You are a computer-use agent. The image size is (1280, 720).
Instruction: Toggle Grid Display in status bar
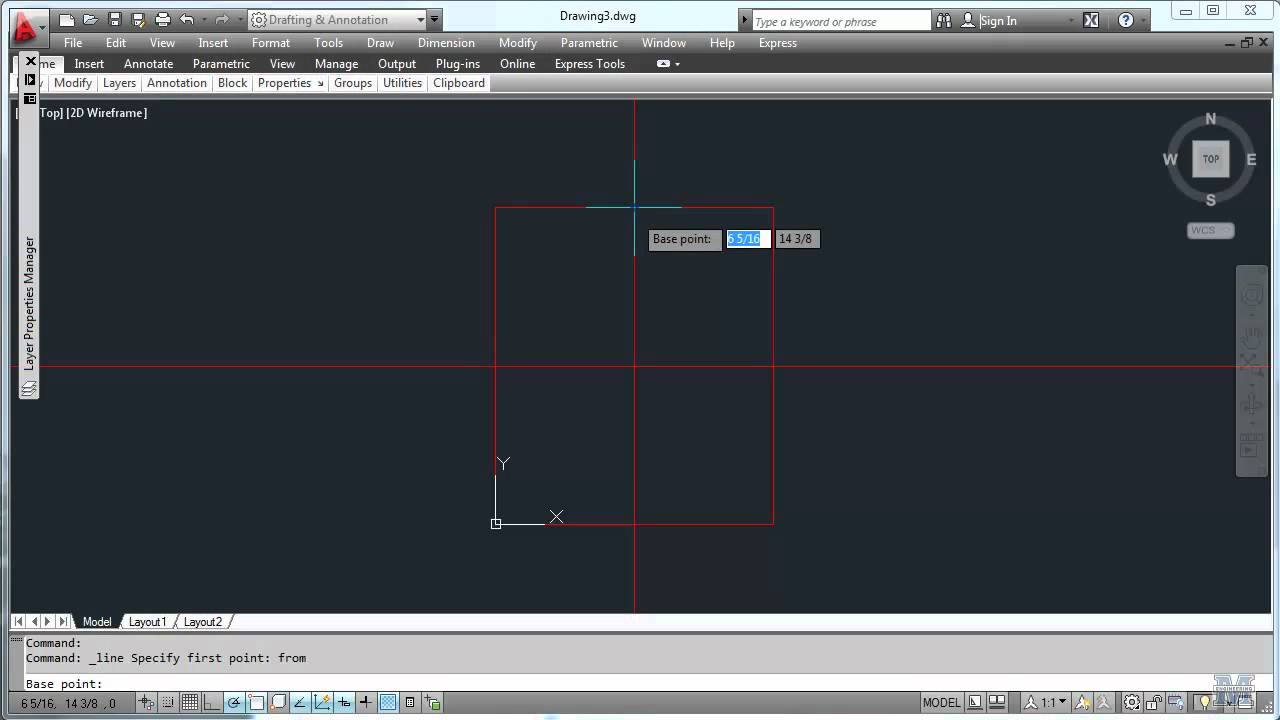click(190, 702)
